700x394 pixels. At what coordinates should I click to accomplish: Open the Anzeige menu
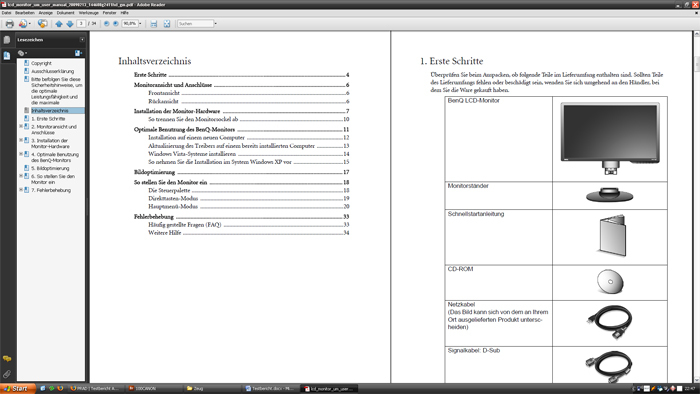tap(45, 13)
